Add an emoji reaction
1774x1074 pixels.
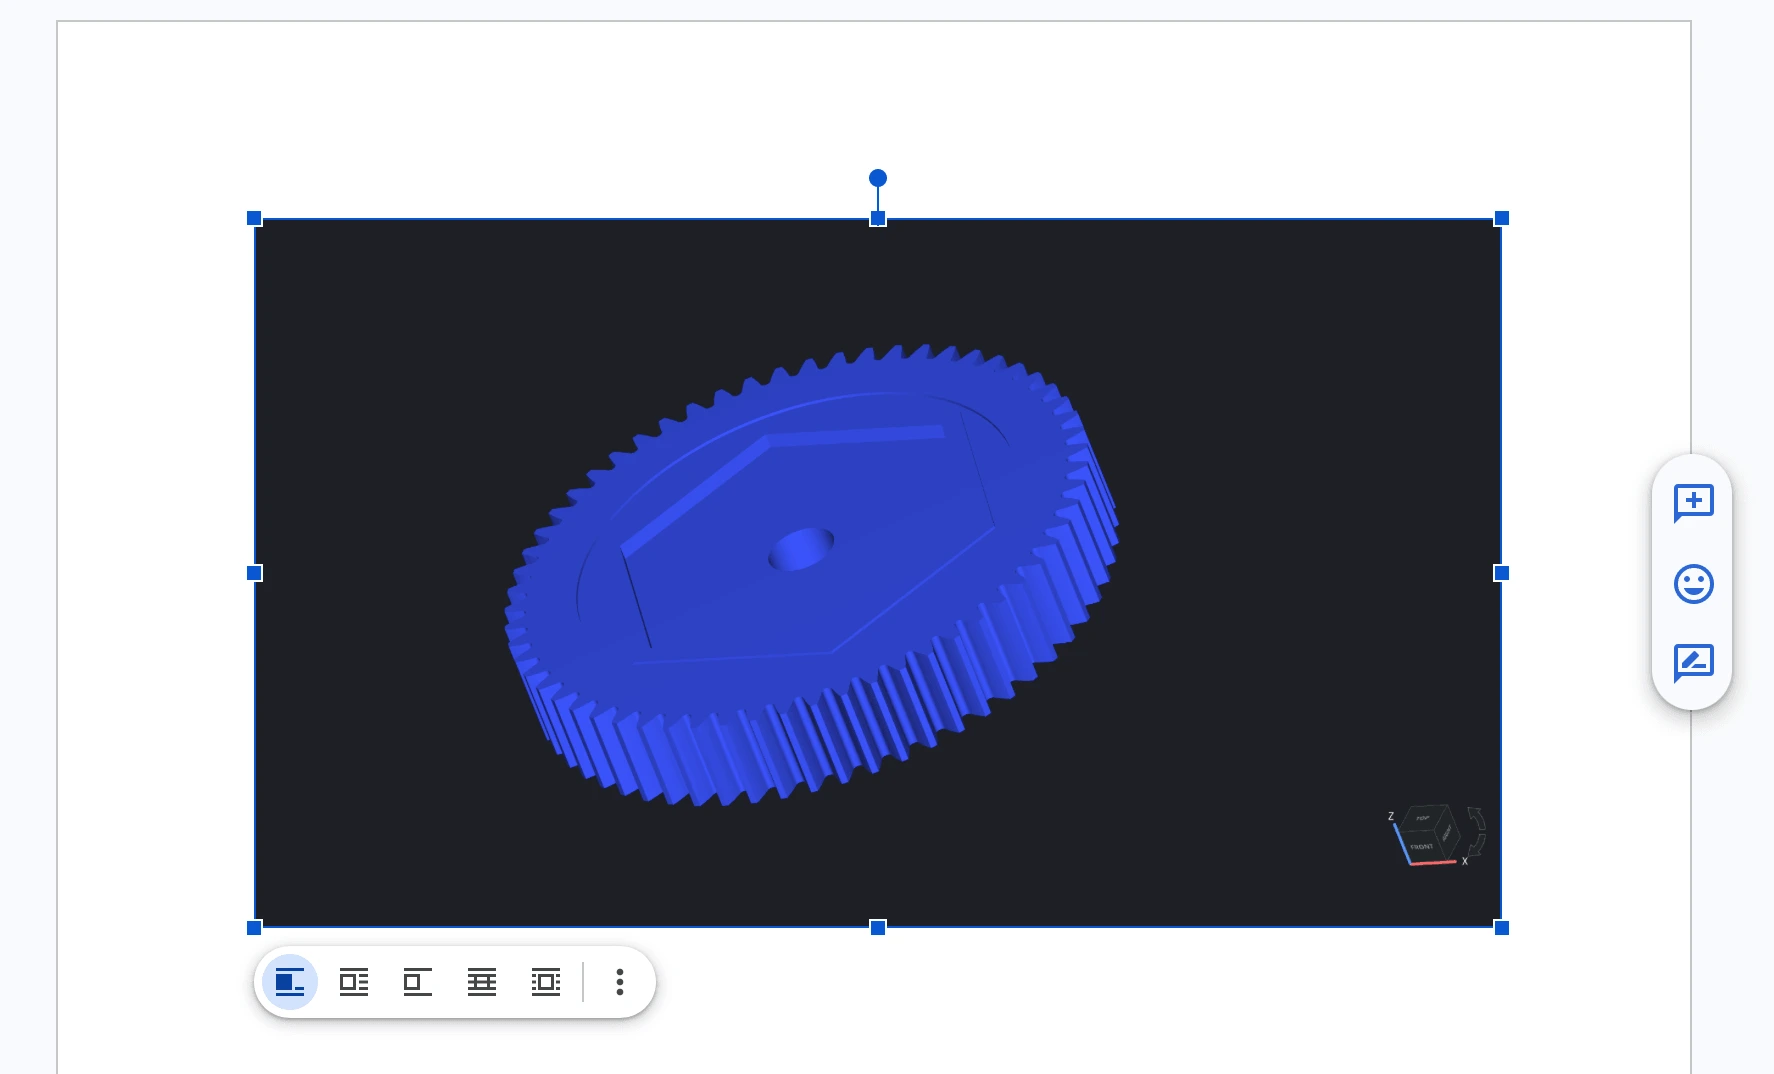1693,584
